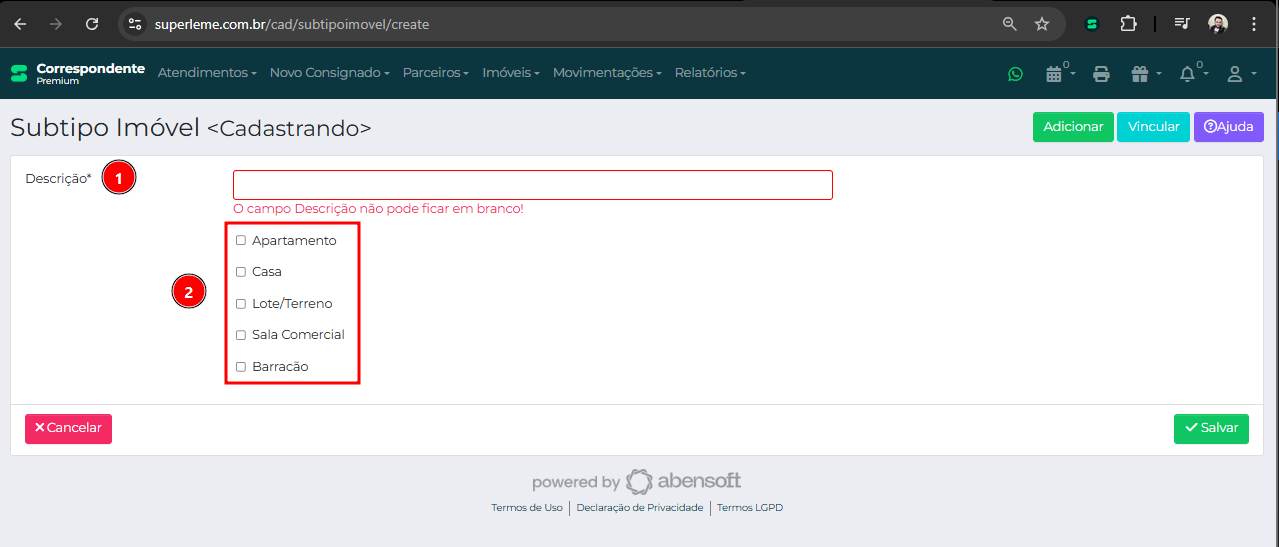This screenshot has width=1279, height=547.
Task: Click into the Descrição text field
Action: click(532, 185)
